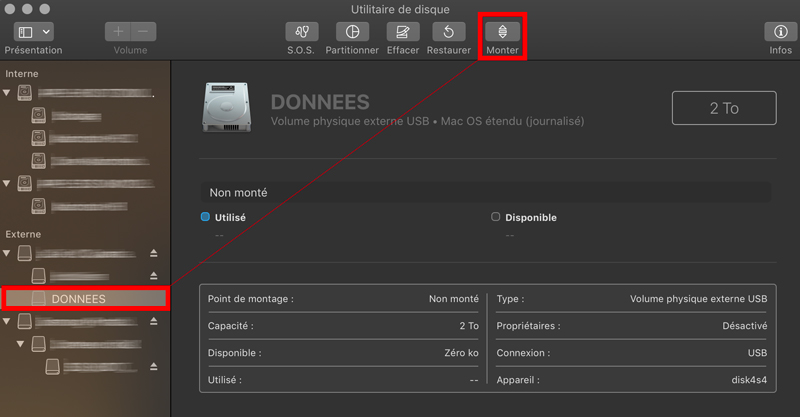800x417 pixels.
Task: Click the add volume plus button
Action: [x=119, y=32]
